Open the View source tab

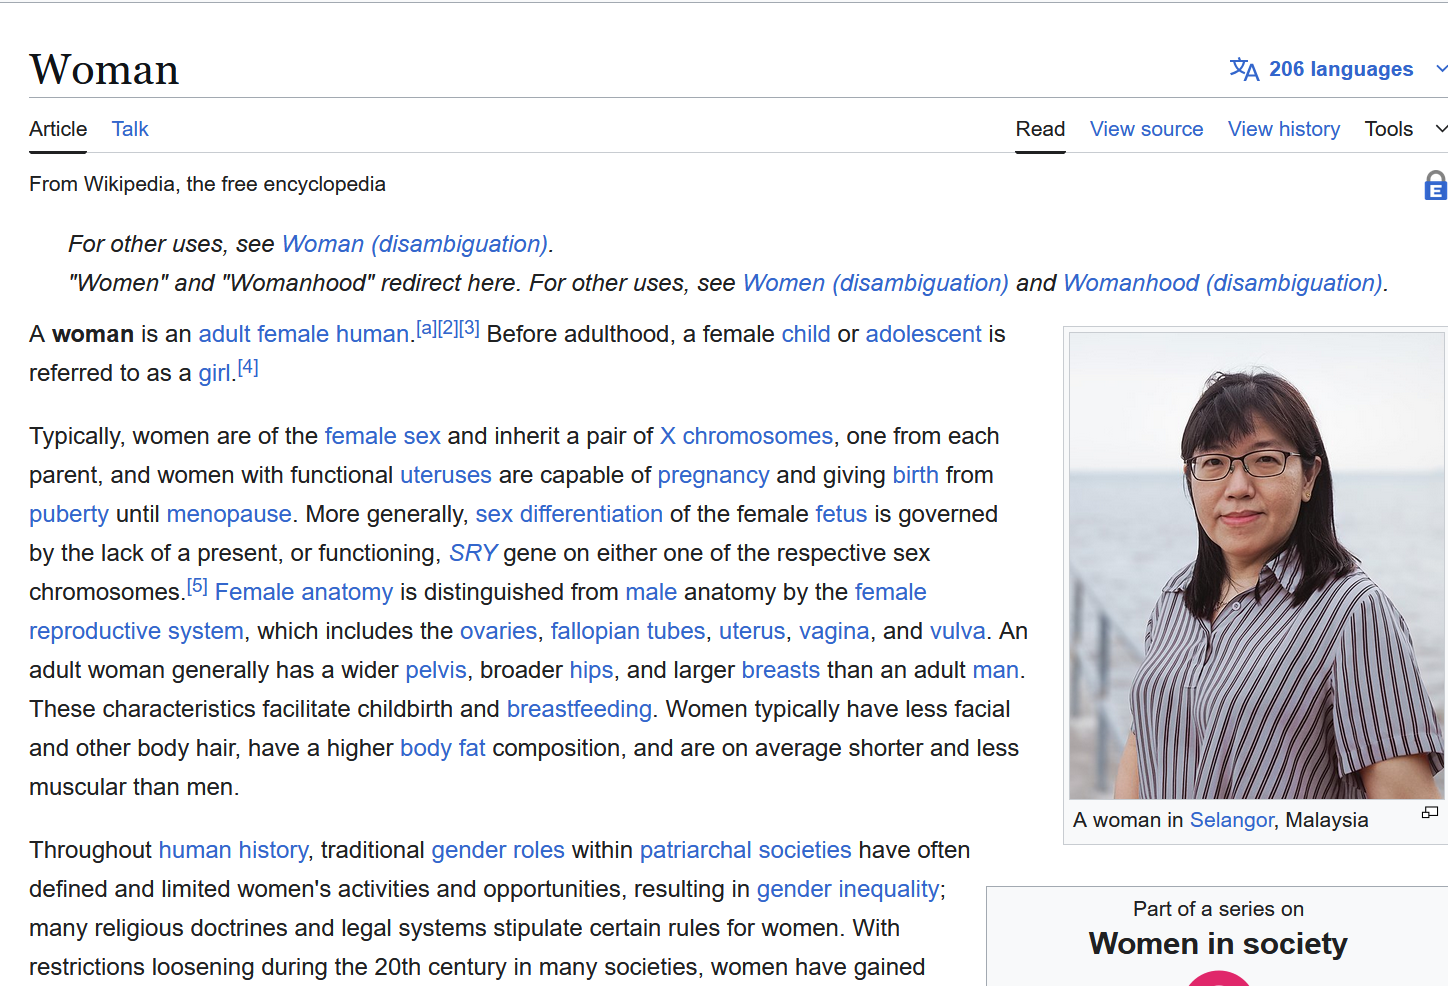click(x=1146, y=129)
